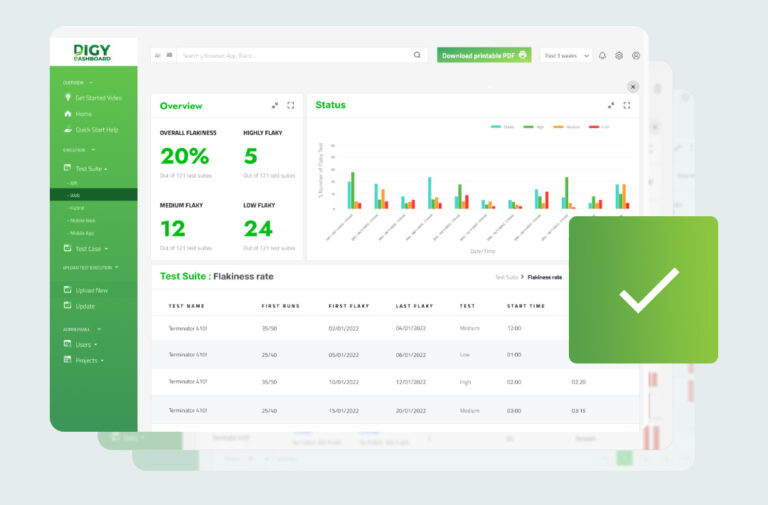This screenshot has width=768, height=505.
Task: Open the user profile icon
Action: [x=636, y=56]
